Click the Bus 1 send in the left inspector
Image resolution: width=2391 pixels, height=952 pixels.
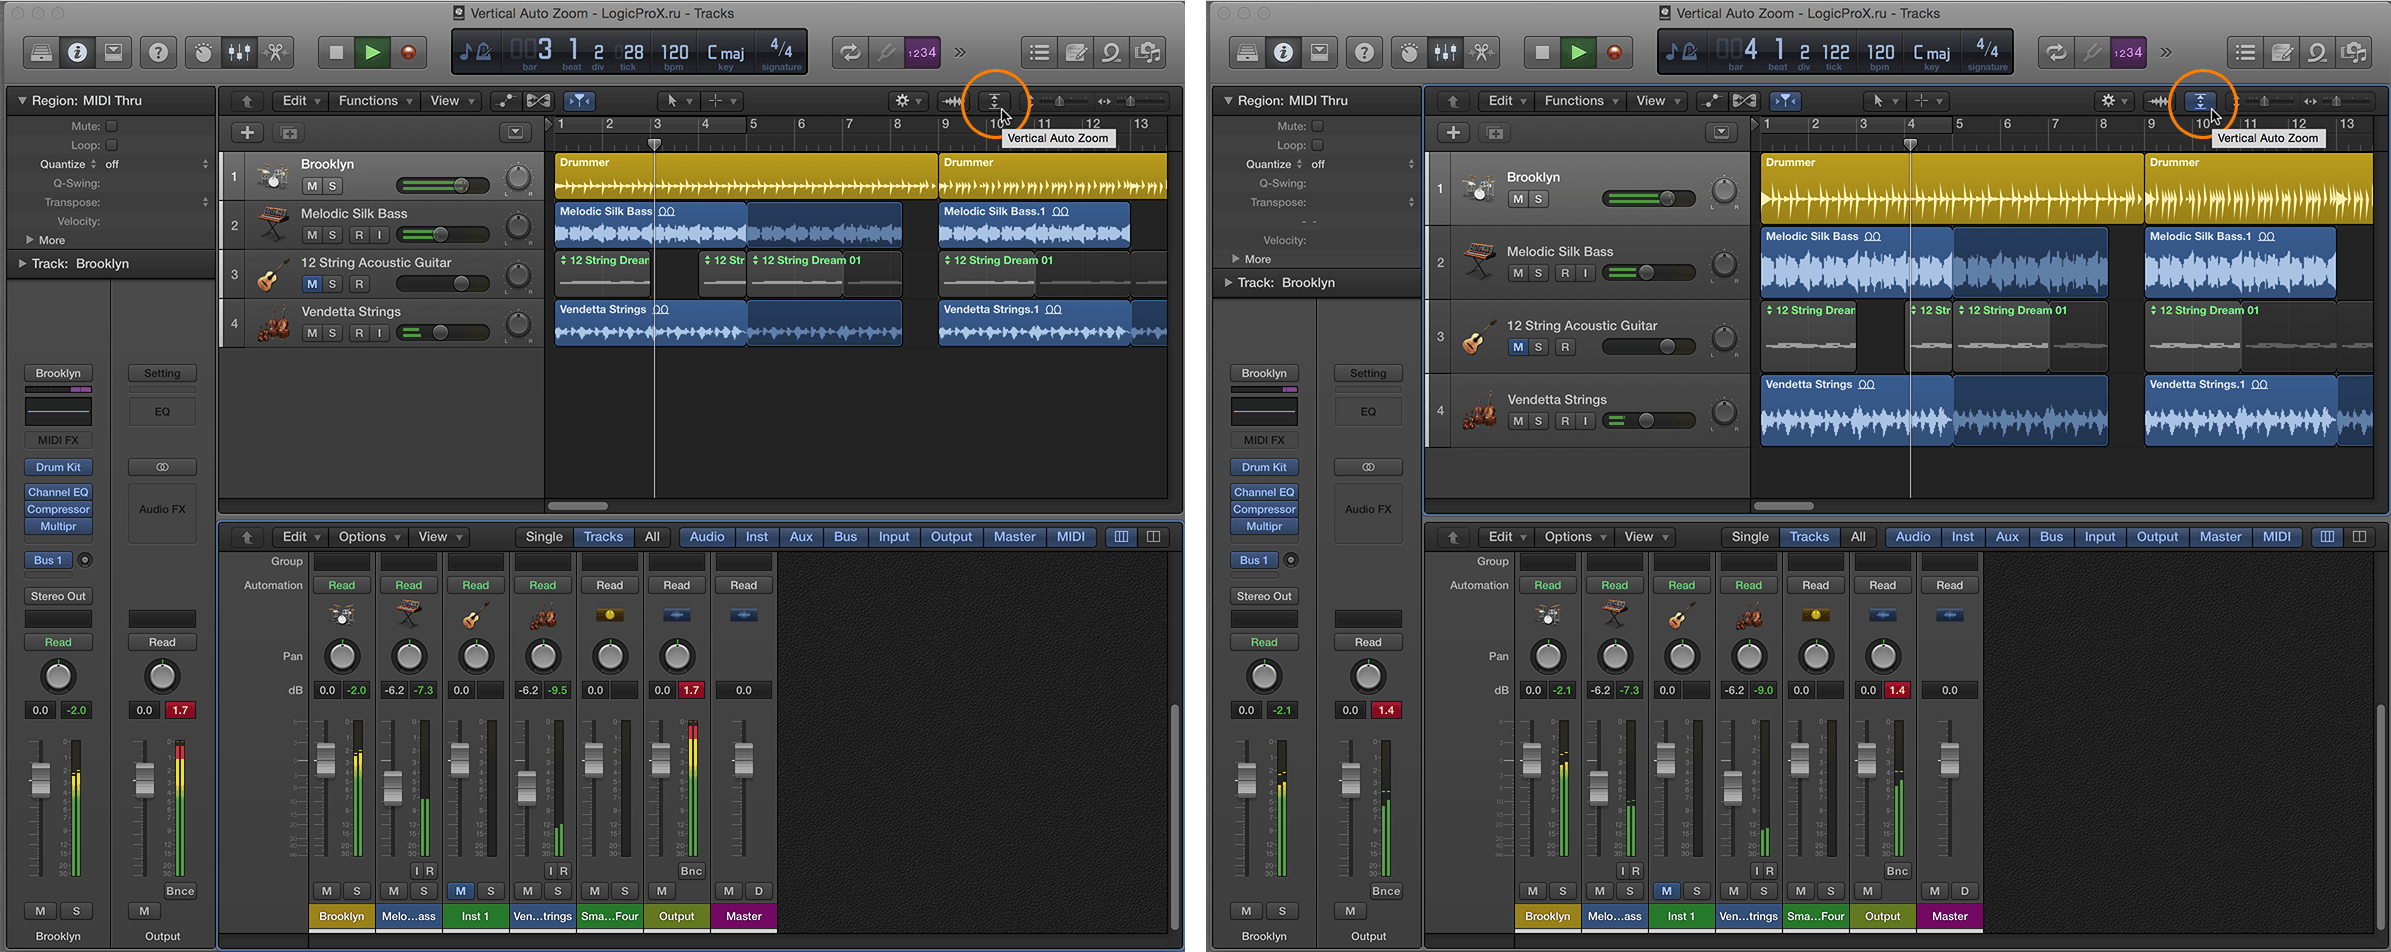tap(48, 560)
